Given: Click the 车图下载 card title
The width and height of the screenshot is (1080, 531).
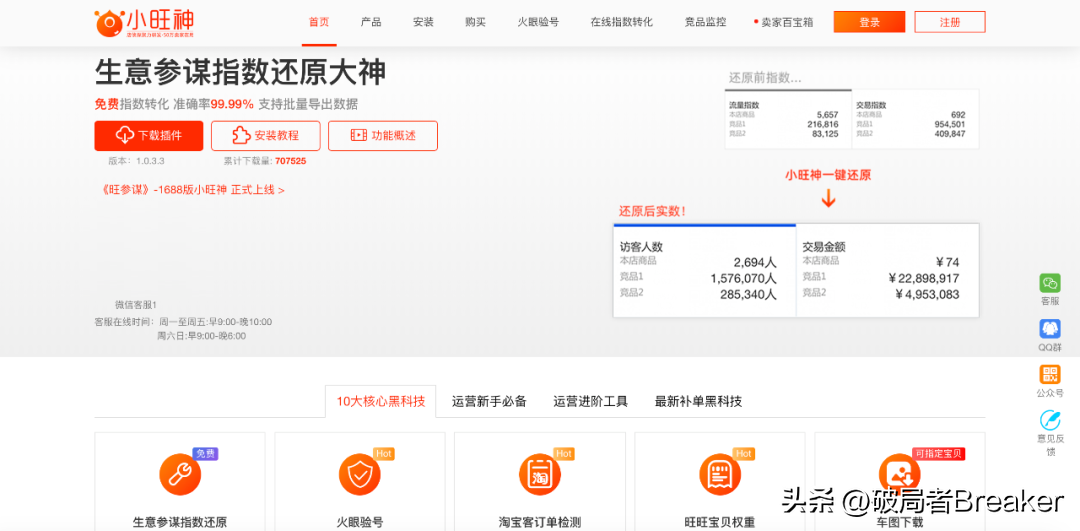Looking at the screenshot, I should pyautogui.click(x=900, y=522).
